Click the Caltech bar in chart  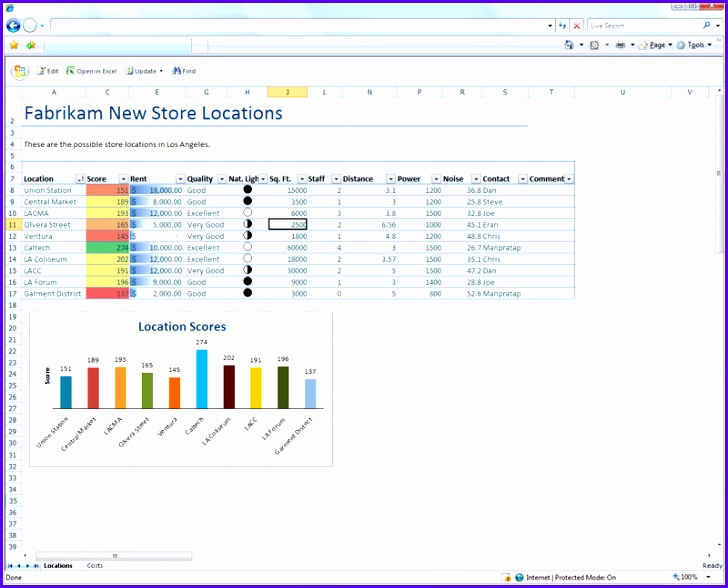[202, 379]
